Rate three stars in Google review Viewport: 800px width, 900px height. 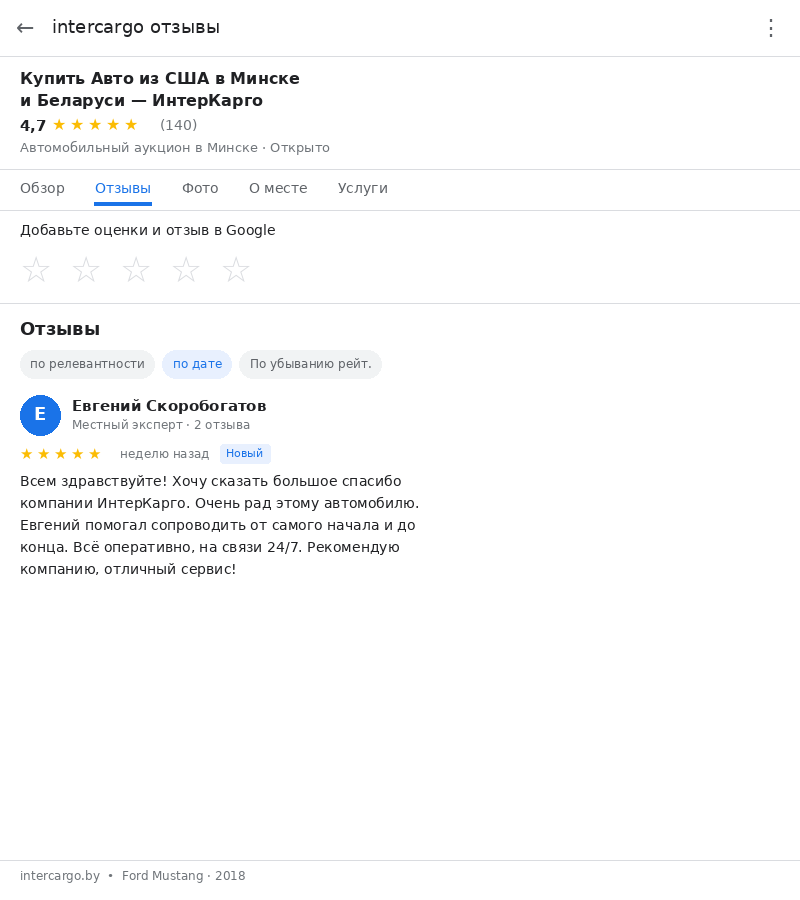point(136,270)
